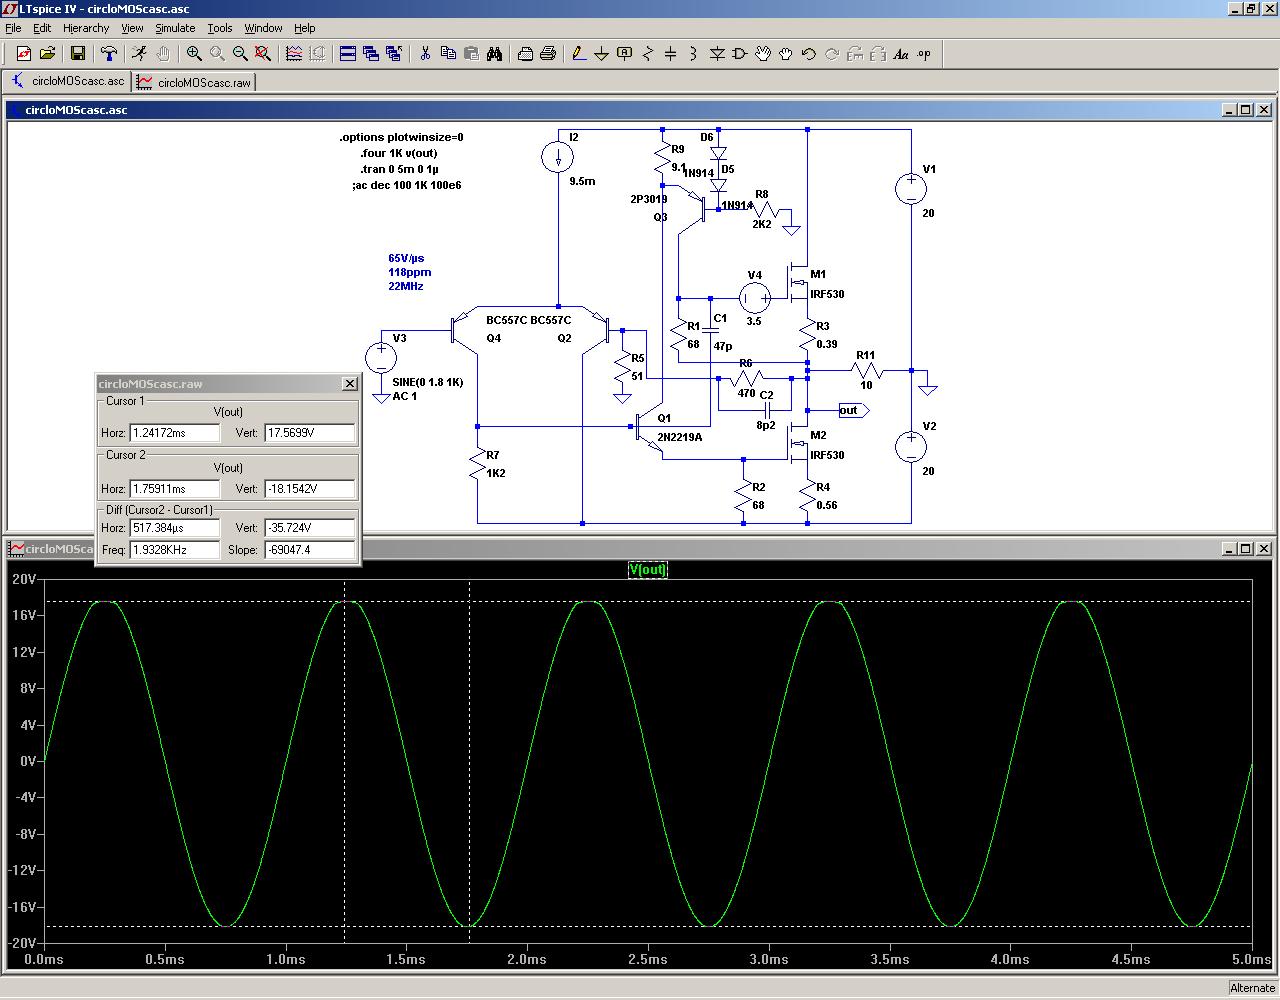
Task: Open the Hierarchy menu
Action: click(x=86, y=28)
